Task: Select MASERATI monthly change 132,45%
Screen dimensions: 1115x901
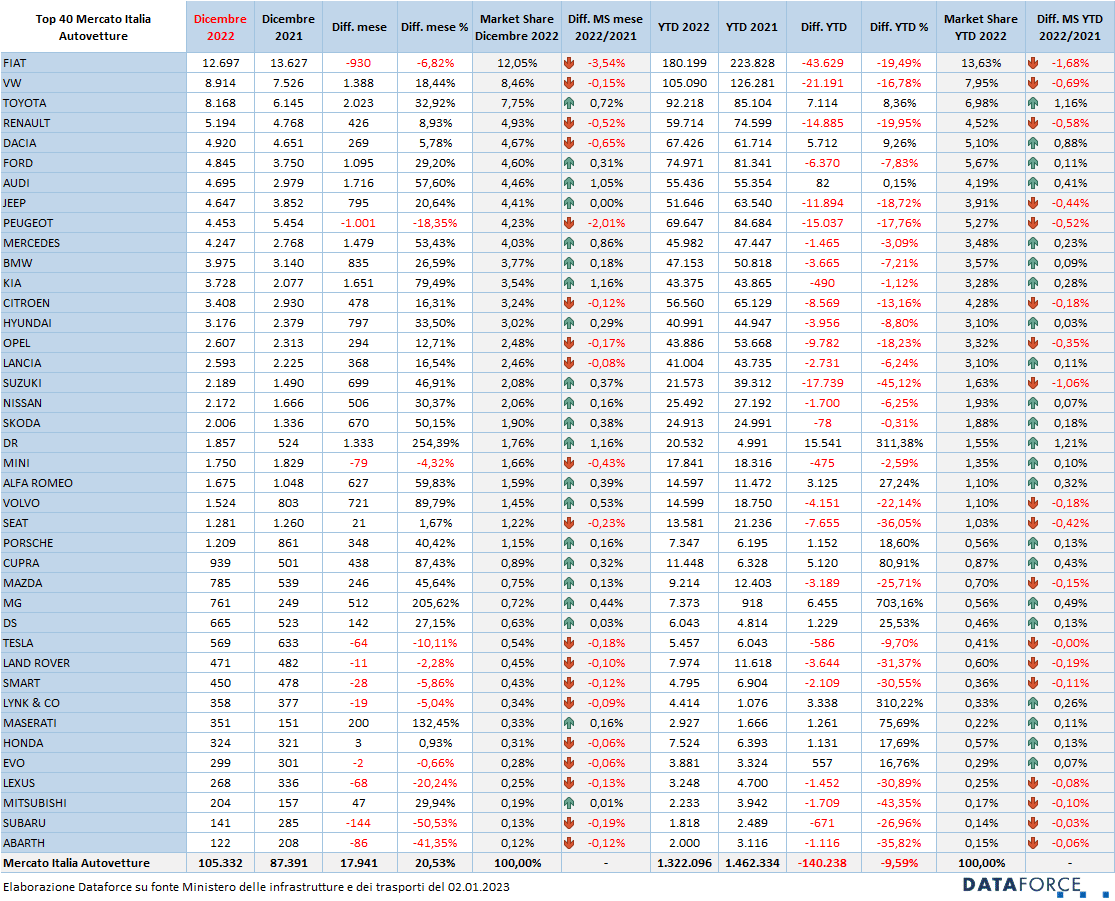Action: click(x=435, y=723)
